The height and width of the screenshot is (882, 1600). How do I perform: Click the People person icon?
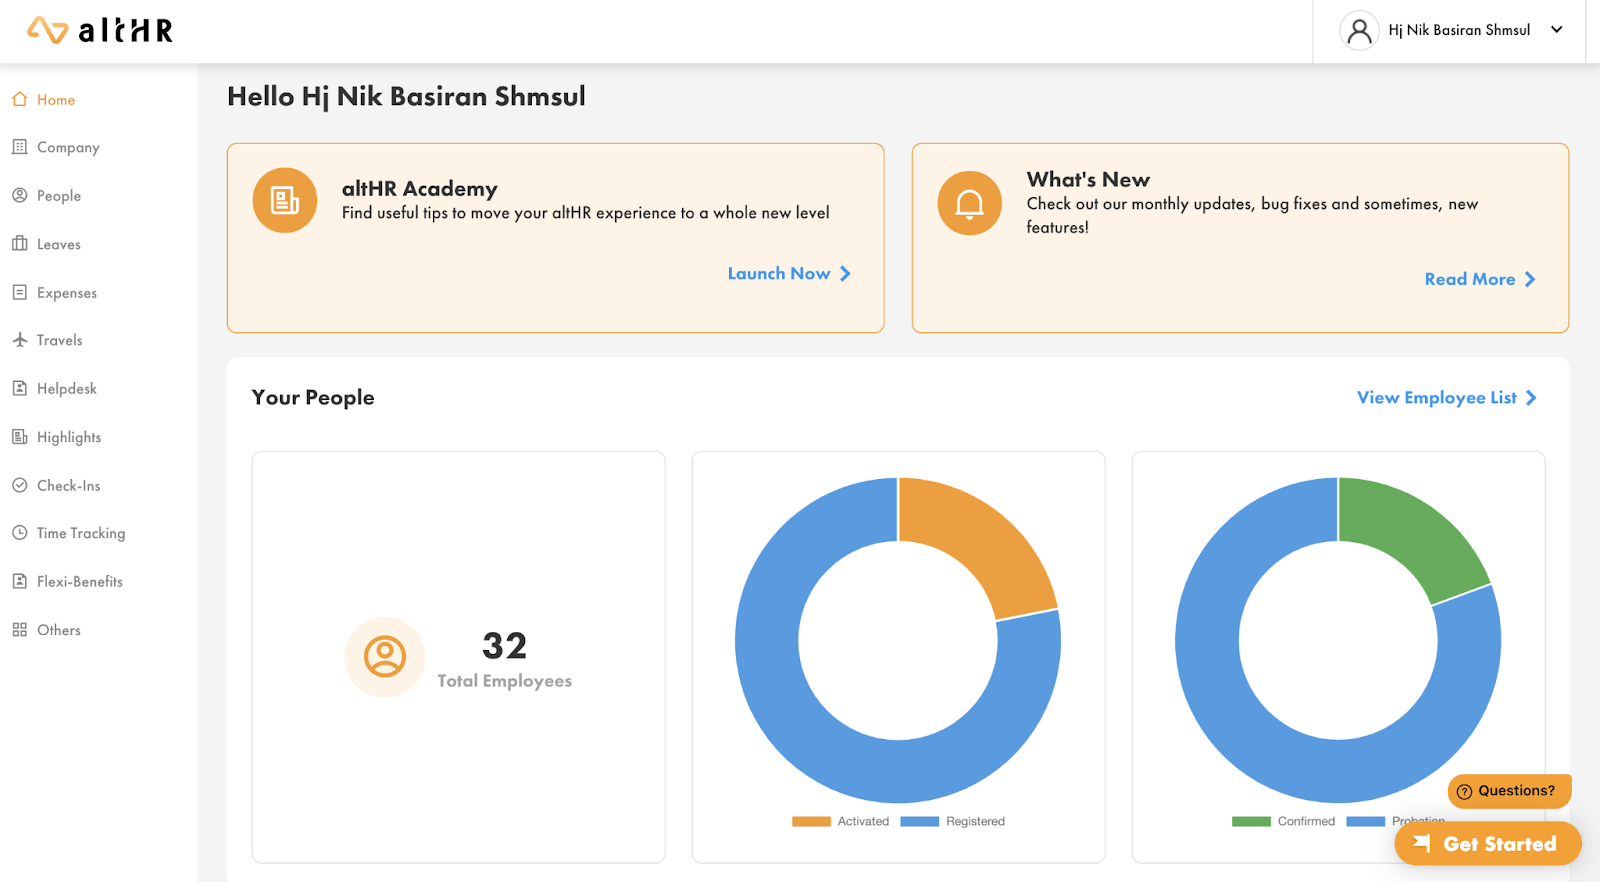point(19,195)
